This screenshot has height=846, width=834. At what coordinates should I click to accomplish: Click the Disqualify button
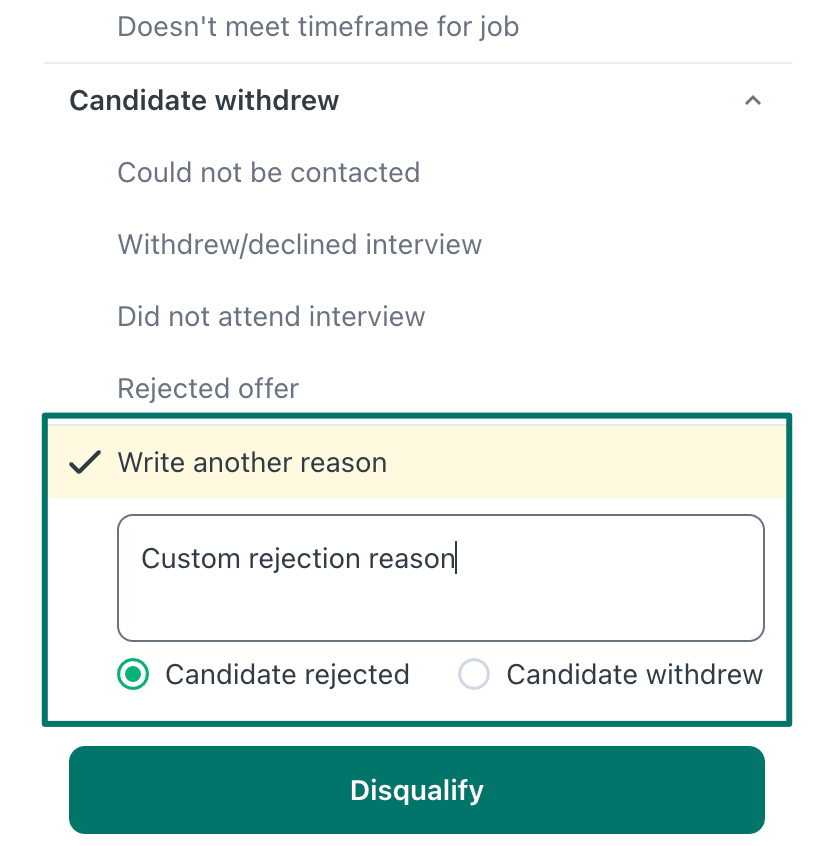[416, 790]
